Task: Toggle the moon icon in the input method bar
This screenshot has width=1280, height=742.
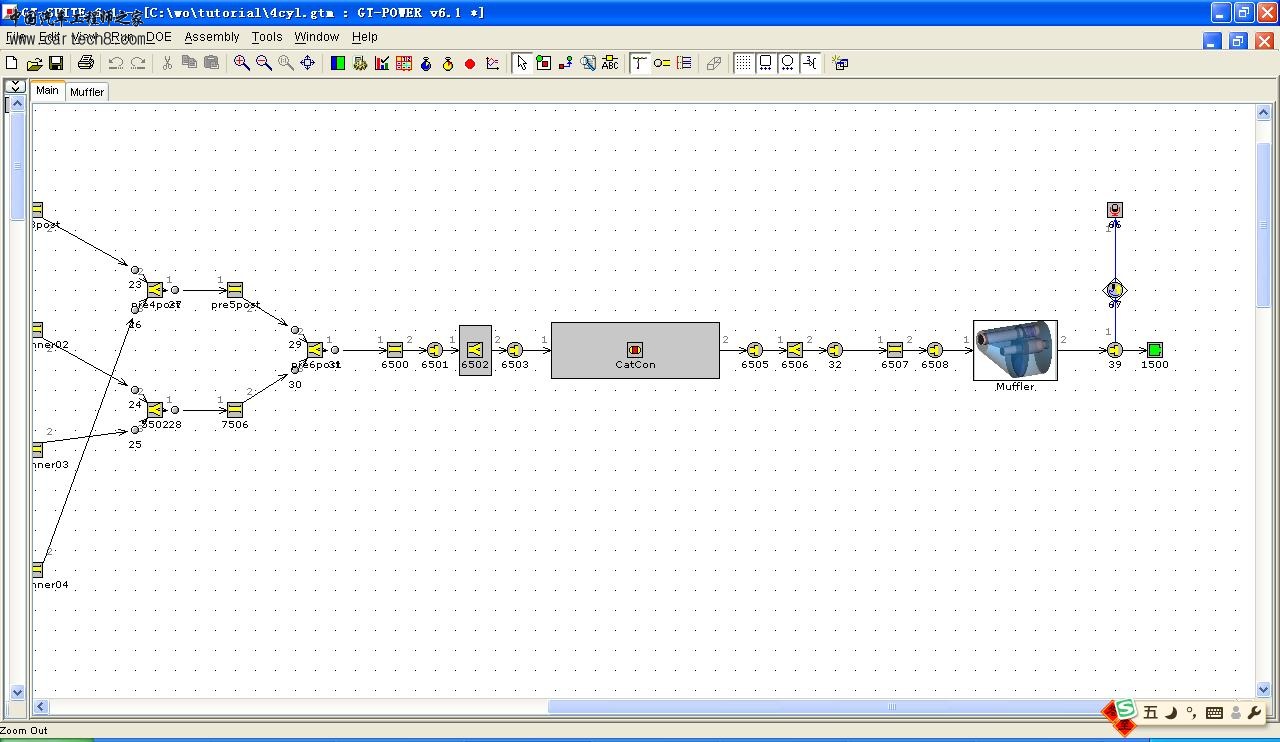Action: pos(1170,713)
